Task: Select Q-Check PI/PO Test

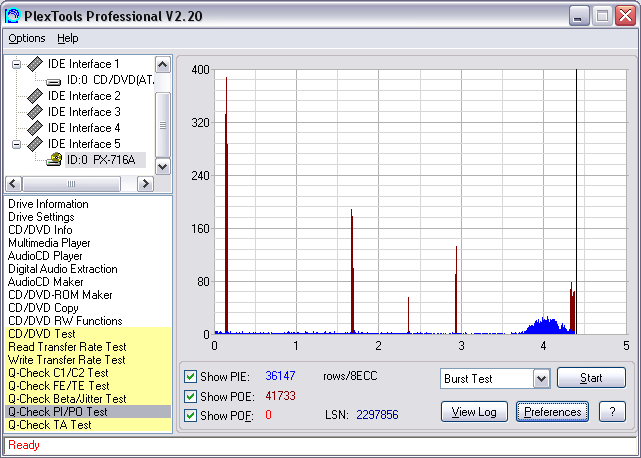Action: [x=88, y=412]
